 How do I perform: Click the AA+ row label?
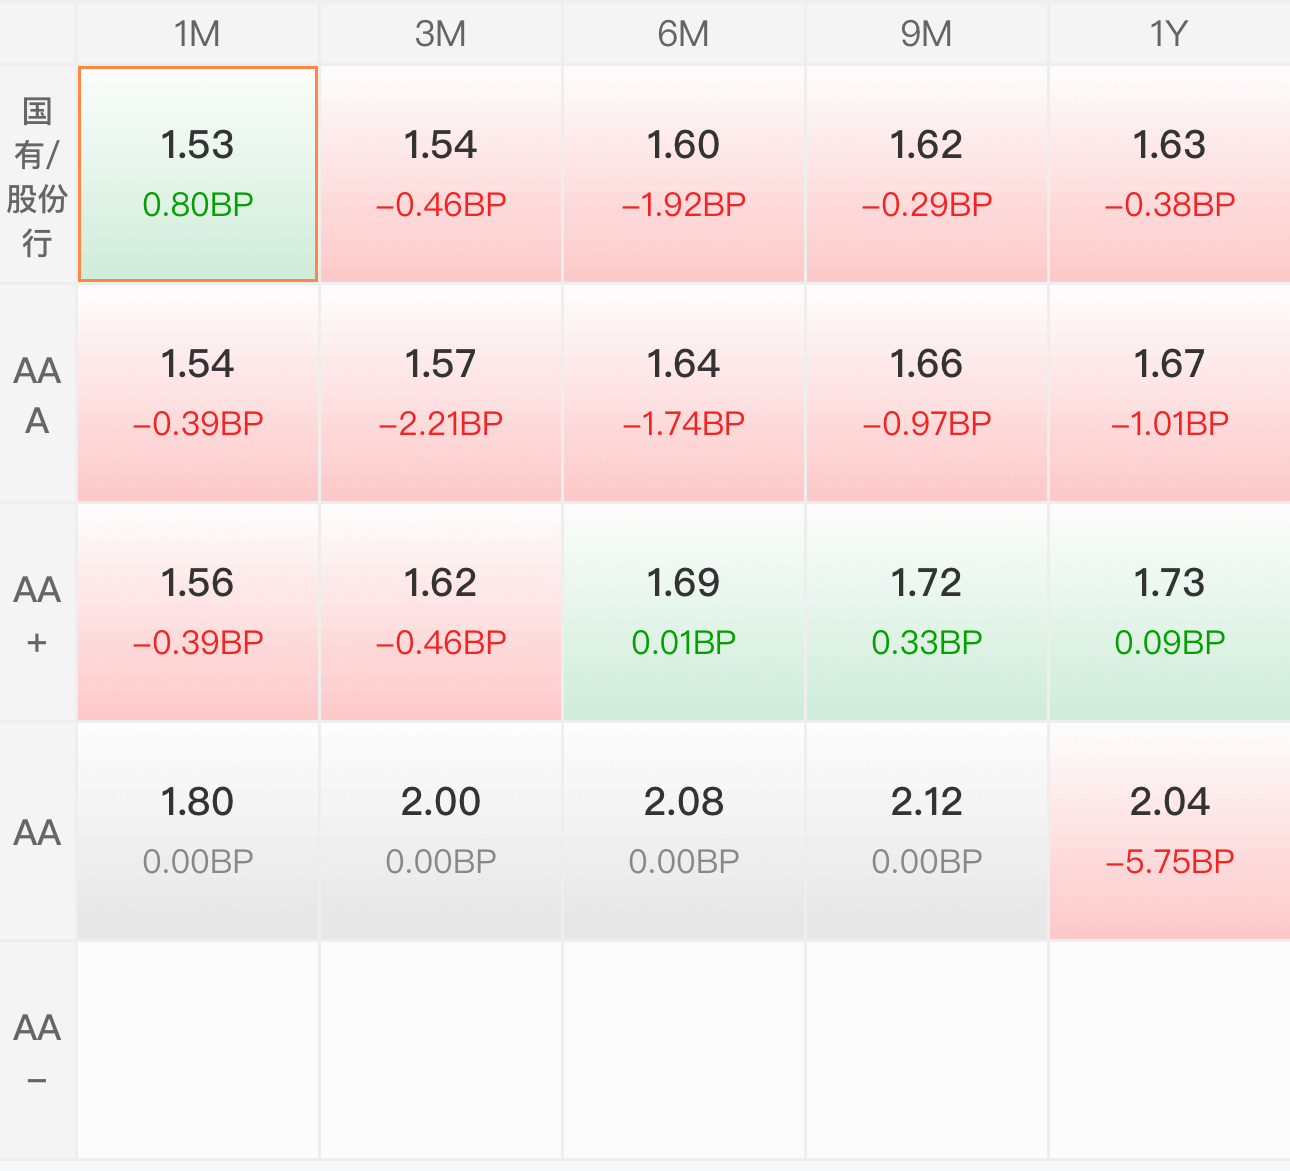(x=37, y=613)
